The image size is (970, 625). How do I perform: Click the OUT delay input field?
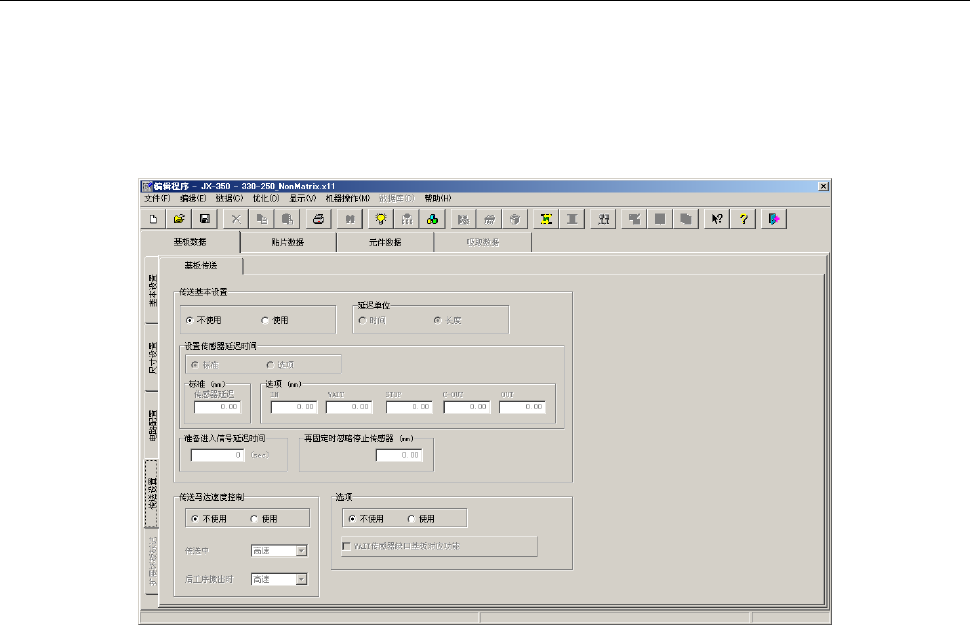523,407
